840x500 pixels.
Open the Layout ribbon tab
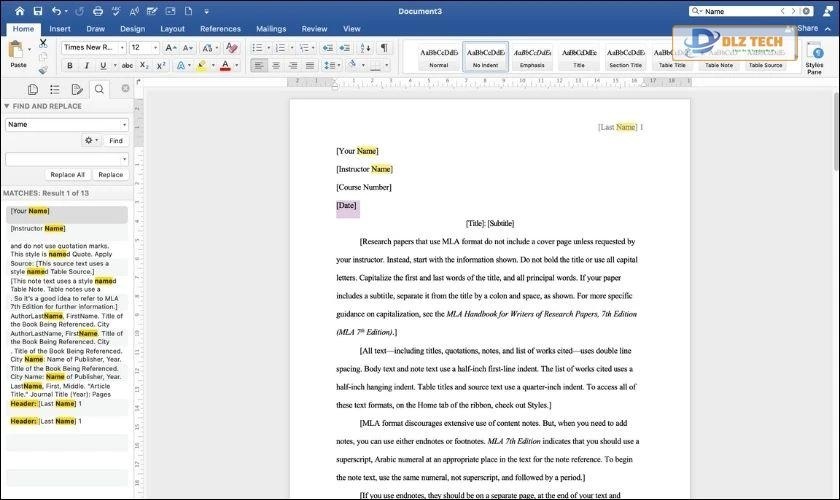click(172, 29)
